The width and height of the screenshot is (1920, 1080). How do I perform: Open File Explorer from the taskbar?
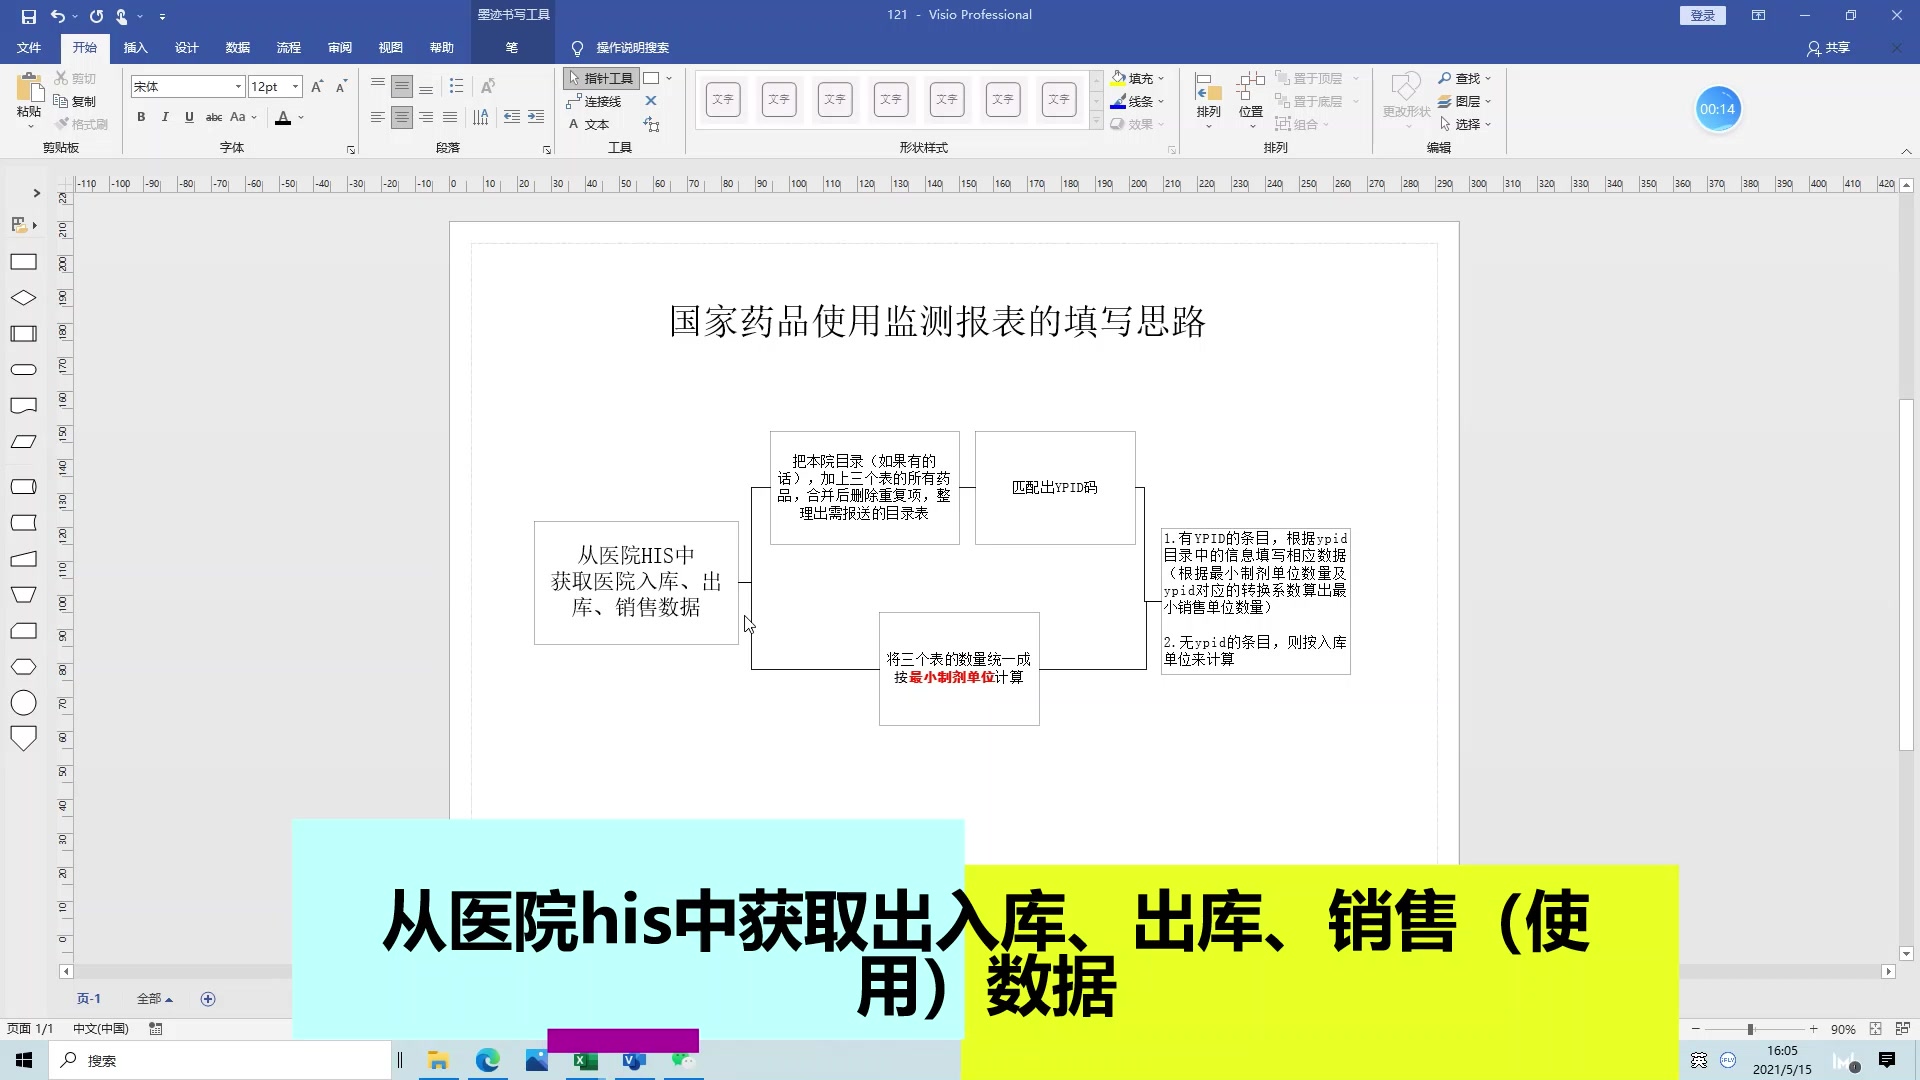click(x=437, y=1060)
